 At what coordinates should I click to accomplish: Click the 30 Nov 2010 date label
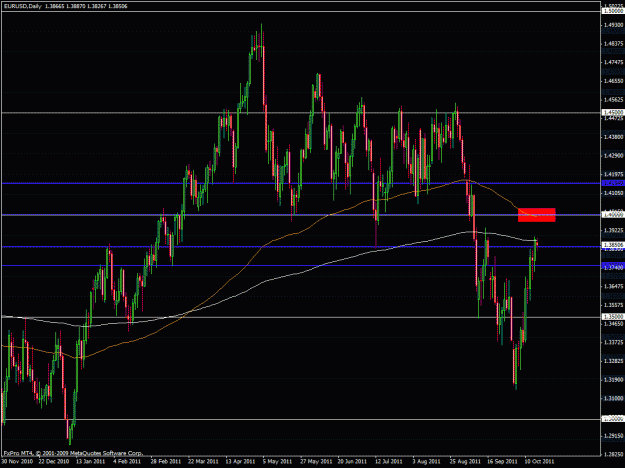point(16,461)
